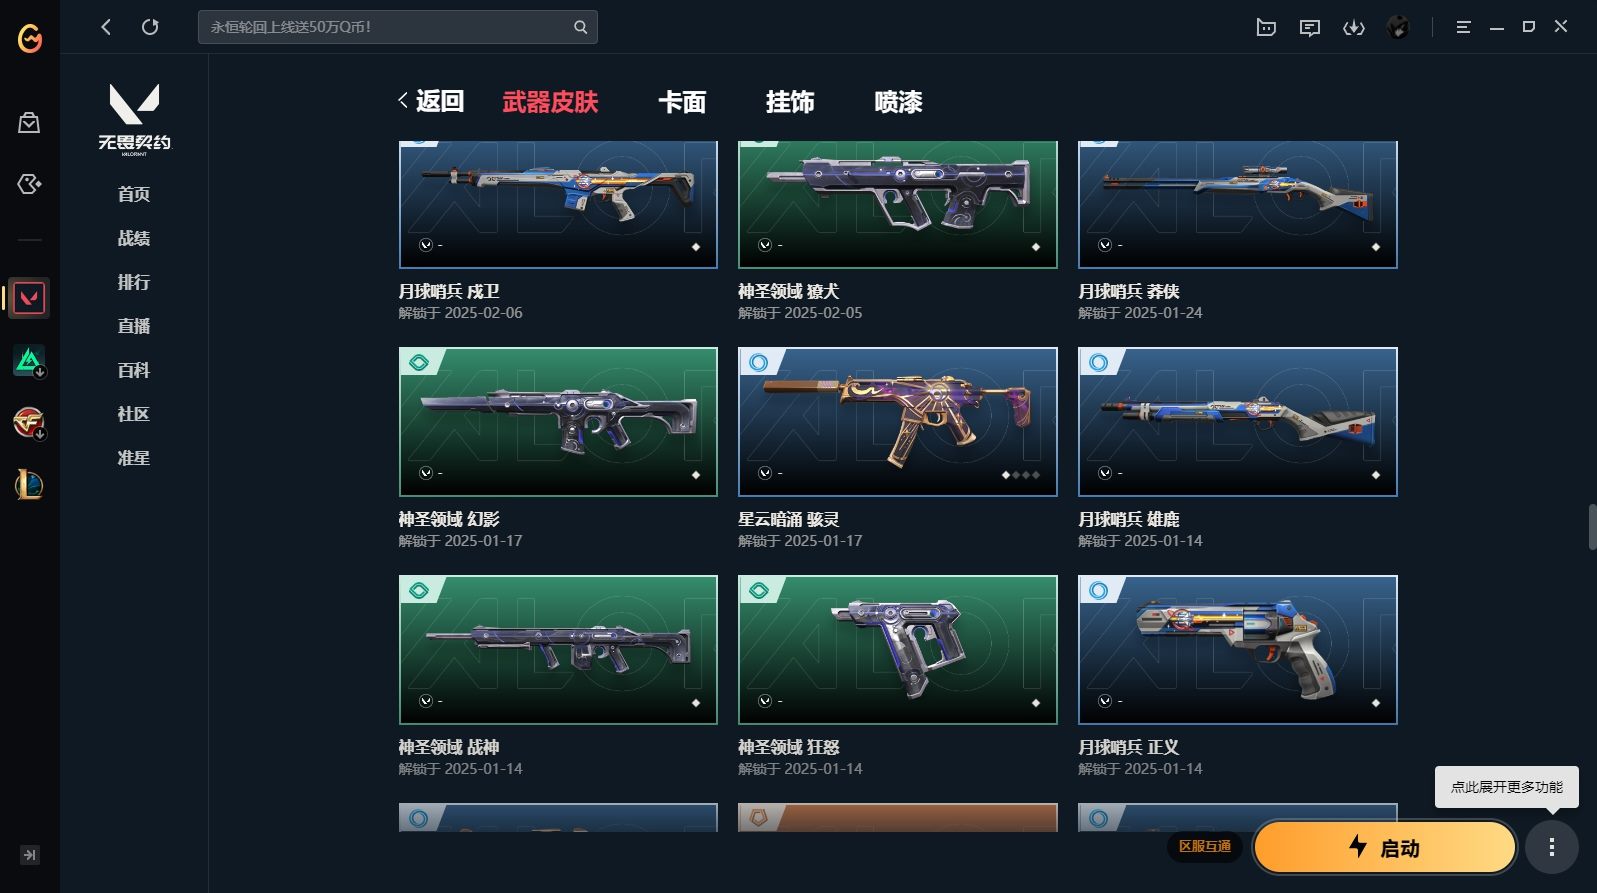Open the hamburger menu in title bar
The width and height of the screenshot is (1597, 893).
coord(1463,28)
